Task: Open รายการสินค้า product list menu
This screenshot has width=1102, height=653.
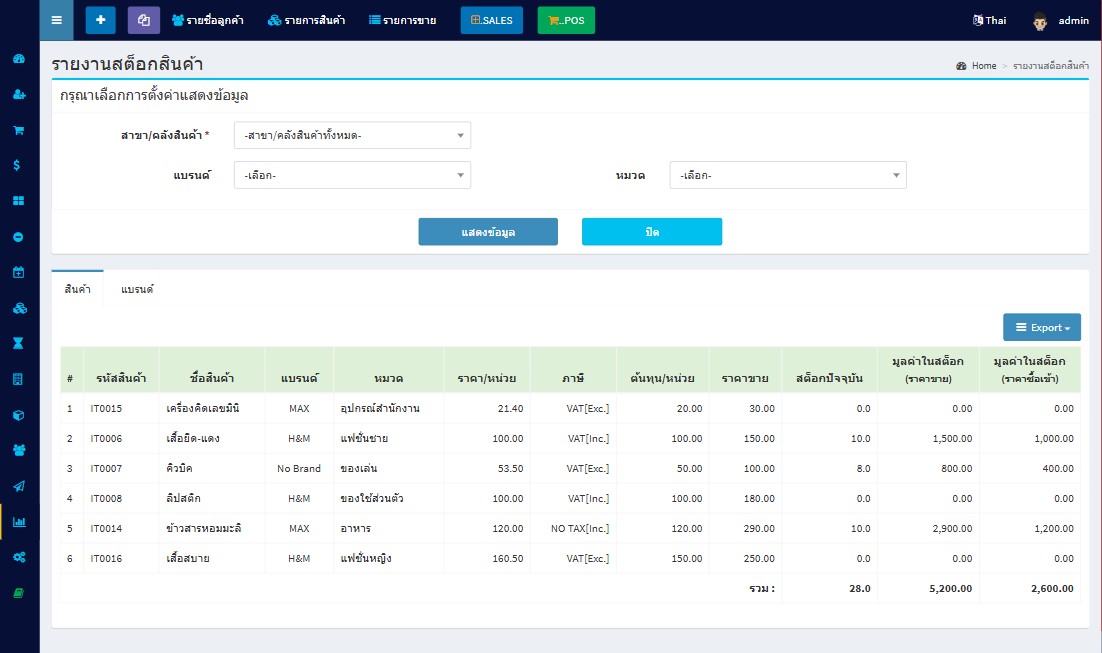Action: 306,20
